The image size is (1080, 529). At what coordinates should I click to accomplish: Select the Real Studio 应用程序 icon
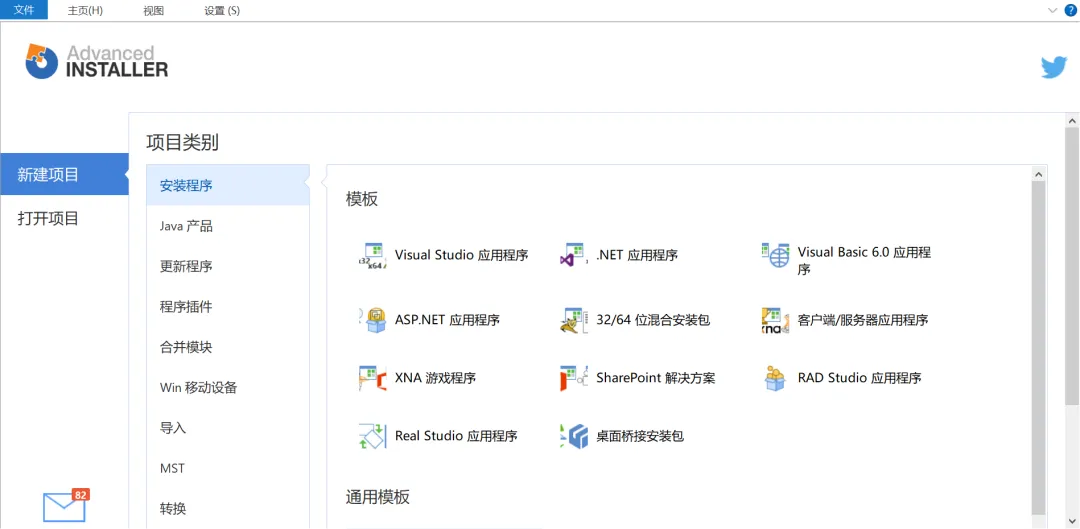pyautogui.click(x=373, y=435)
